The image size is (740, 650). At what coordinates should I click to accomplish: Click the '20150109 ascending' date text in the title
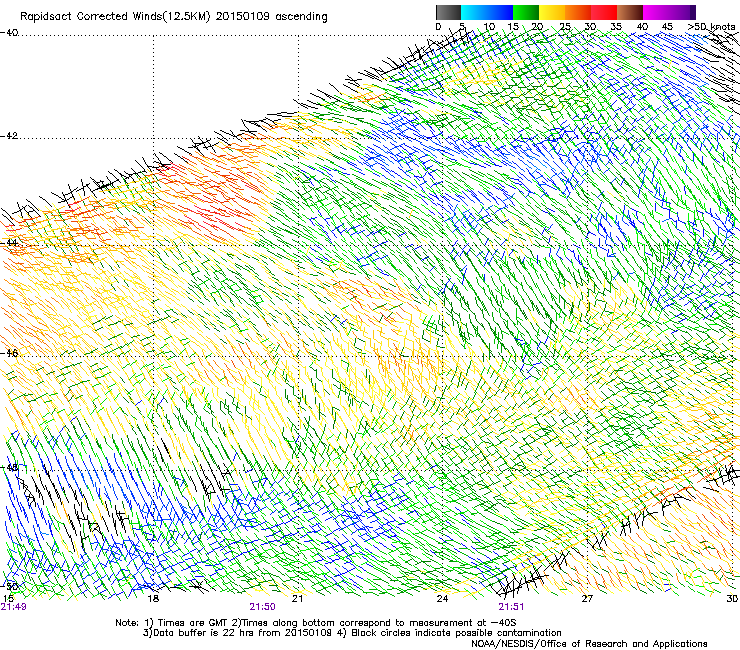click(272, 17)
